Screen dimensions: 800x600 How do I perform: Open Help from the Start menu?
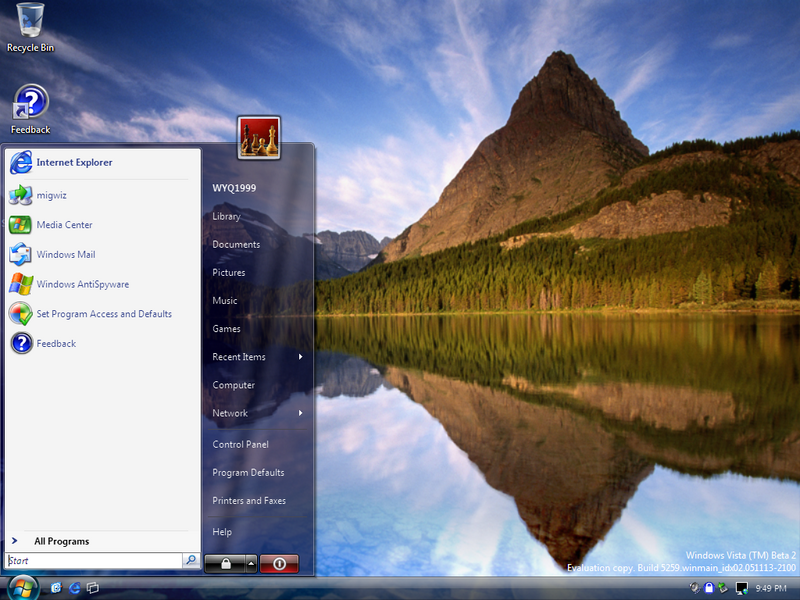222,532
